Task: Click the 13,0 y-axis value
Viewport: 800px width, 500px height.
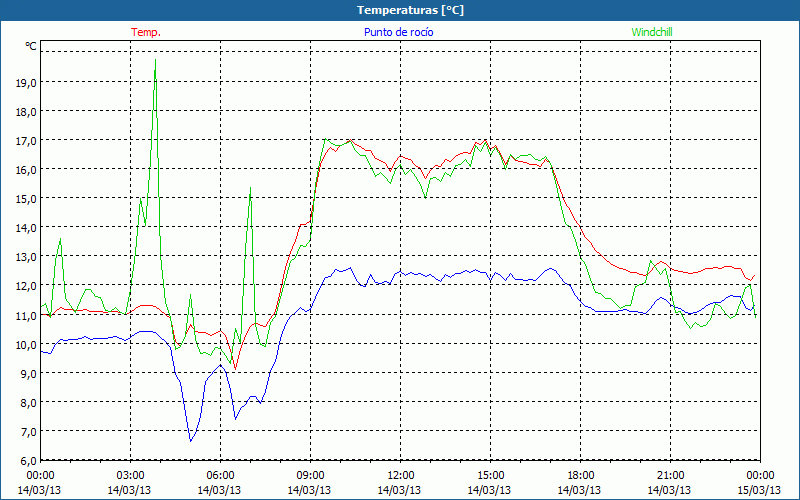Action: (26, 257)
